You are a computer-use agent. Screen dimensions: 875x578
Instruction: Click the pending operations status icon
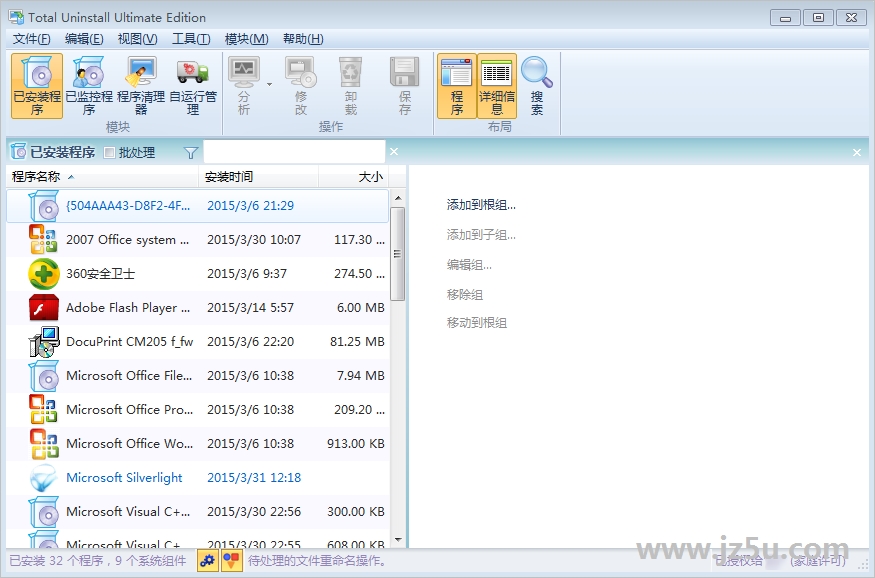click(231, 560)
